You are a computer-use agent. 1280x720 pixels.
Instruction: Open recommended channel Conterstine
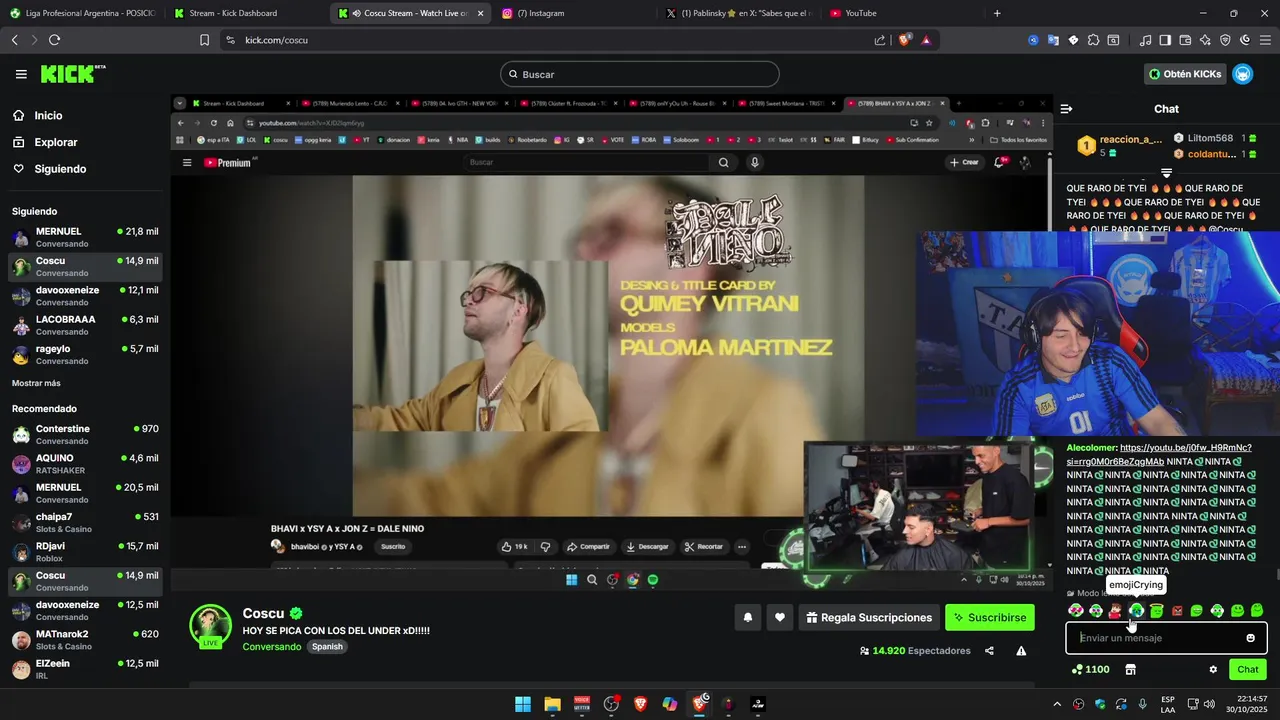click(85, 434)
